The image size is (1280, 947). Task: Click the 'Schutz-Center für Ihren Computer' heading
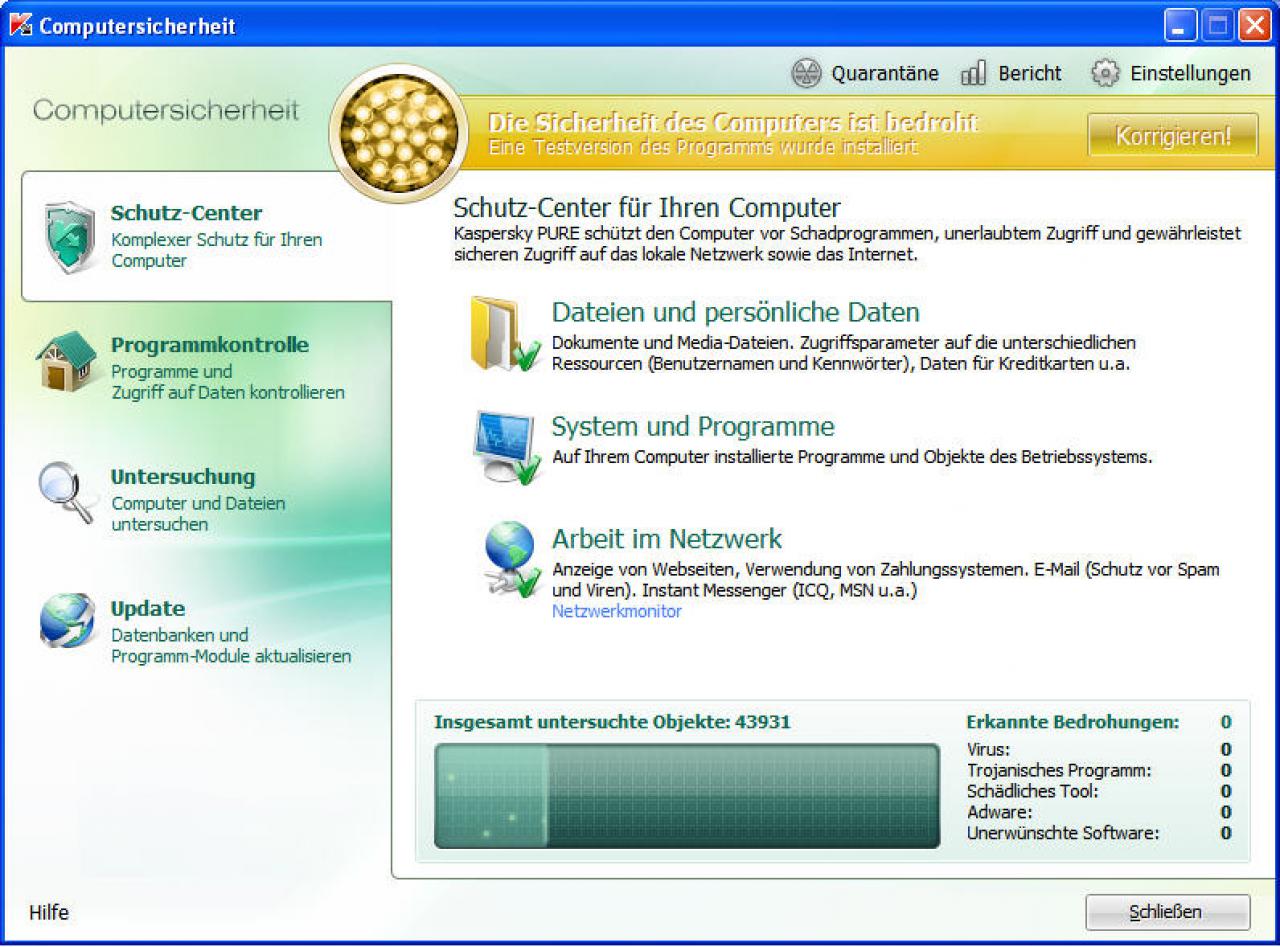[x=647, y=208]
